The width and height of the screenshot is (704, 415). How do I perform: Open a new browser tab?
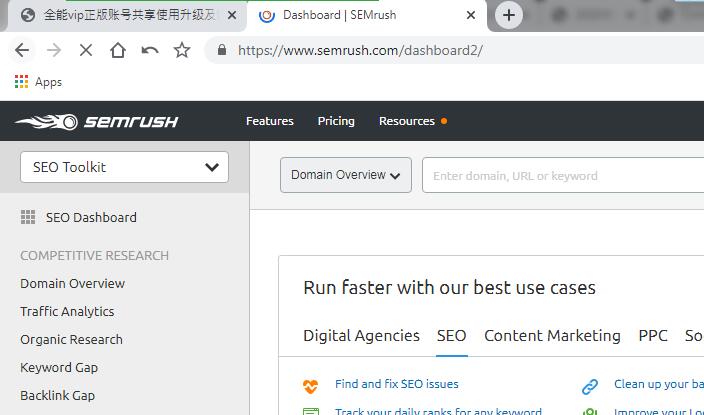coord(509,15)
